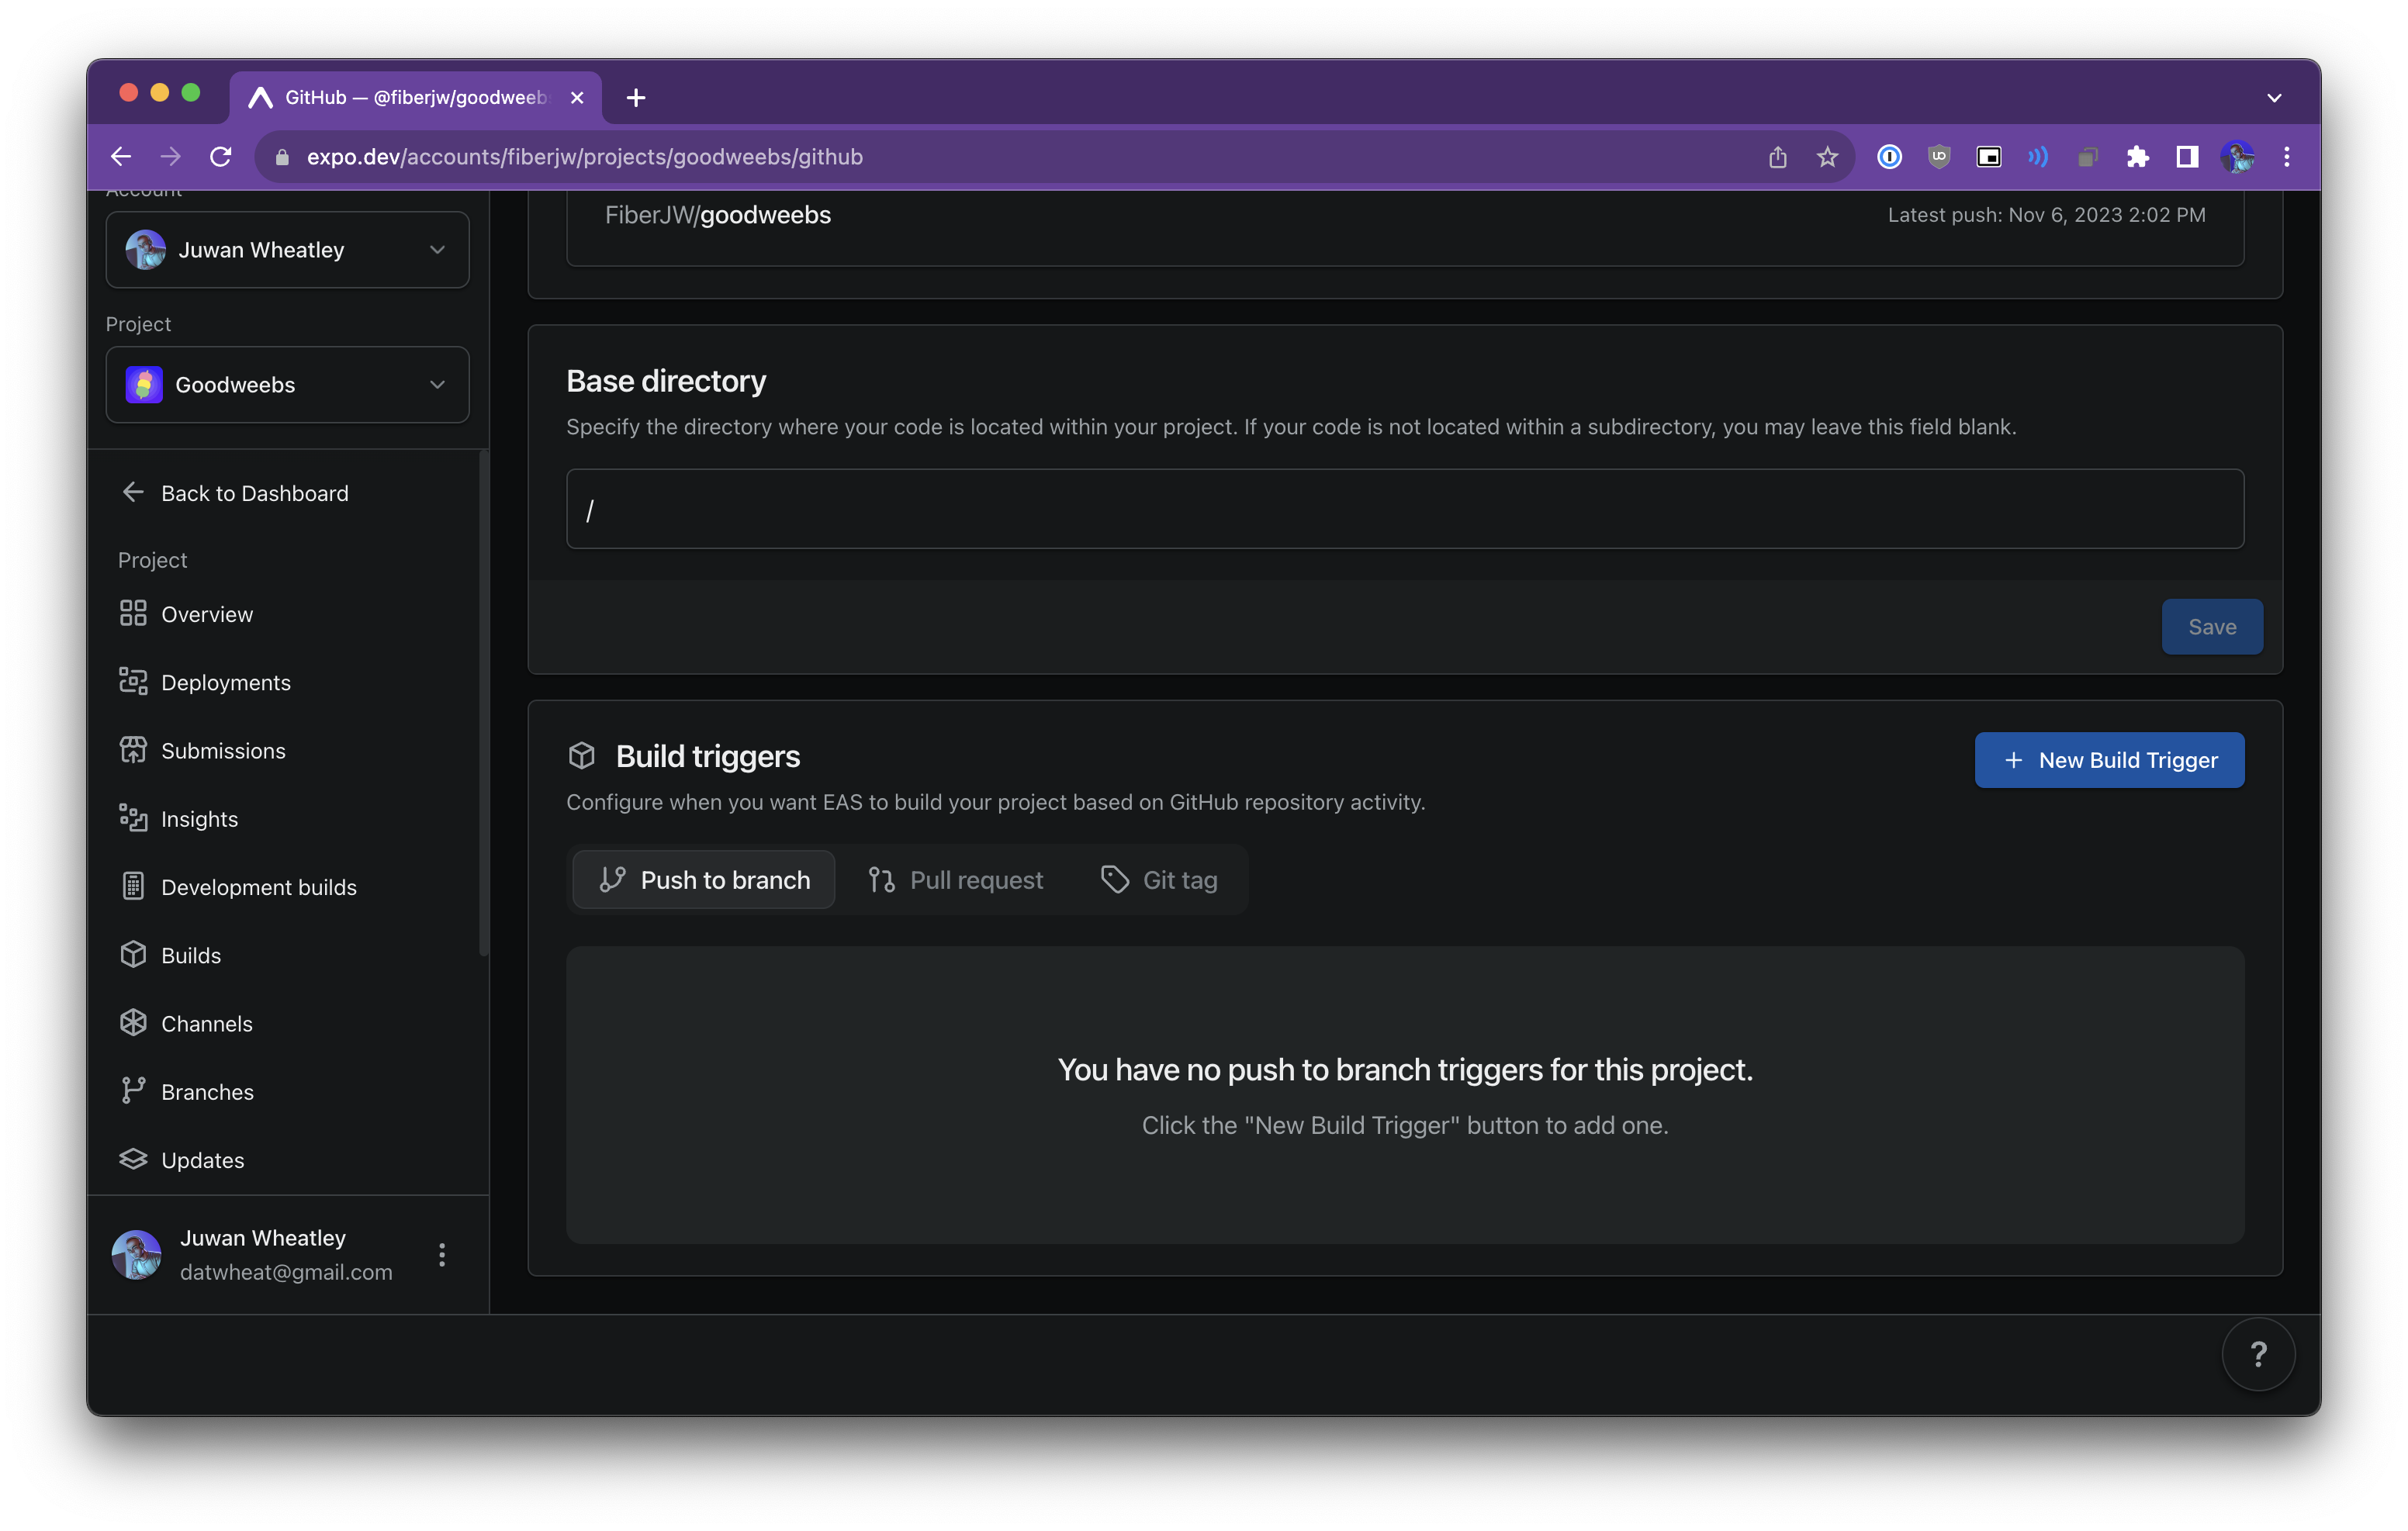Click the browser forward arrow
This screenshot has width=2408, height=1531.
[171, 157]
